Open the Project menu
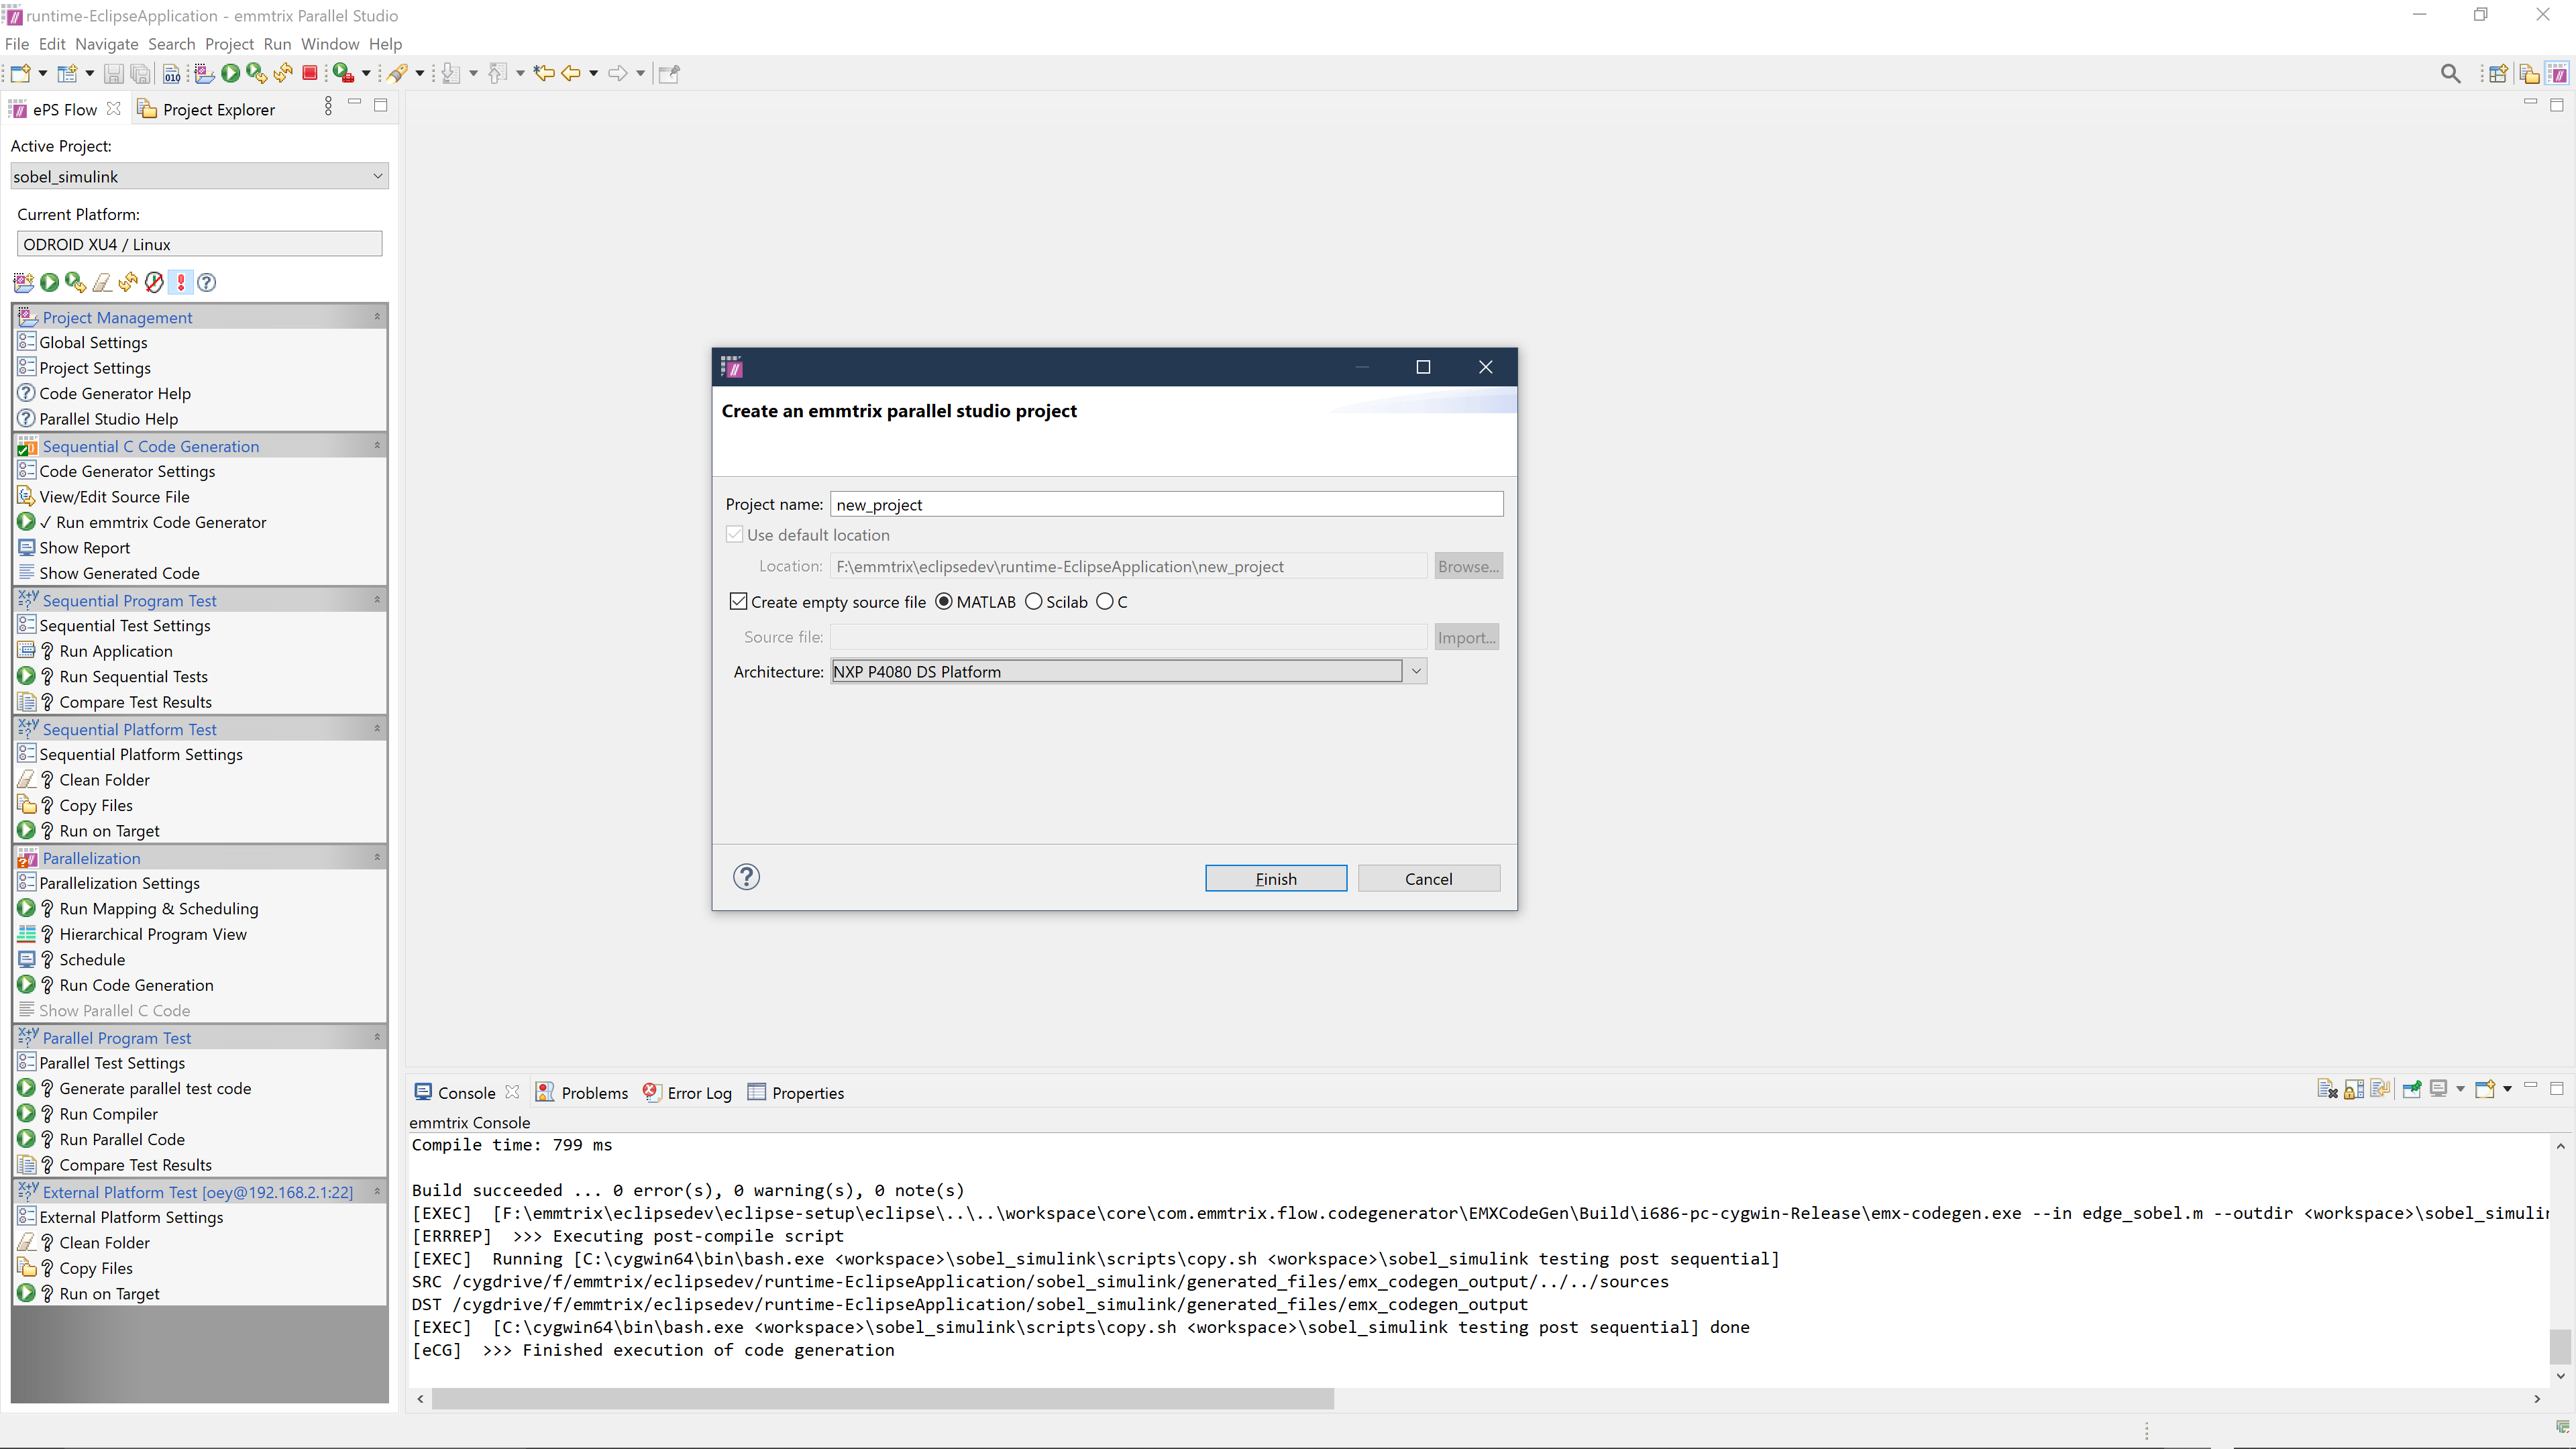The image size is (2576, 1449). 229,44
